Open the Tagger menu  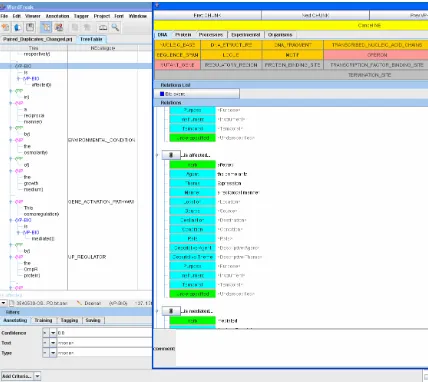coord(81,16)
